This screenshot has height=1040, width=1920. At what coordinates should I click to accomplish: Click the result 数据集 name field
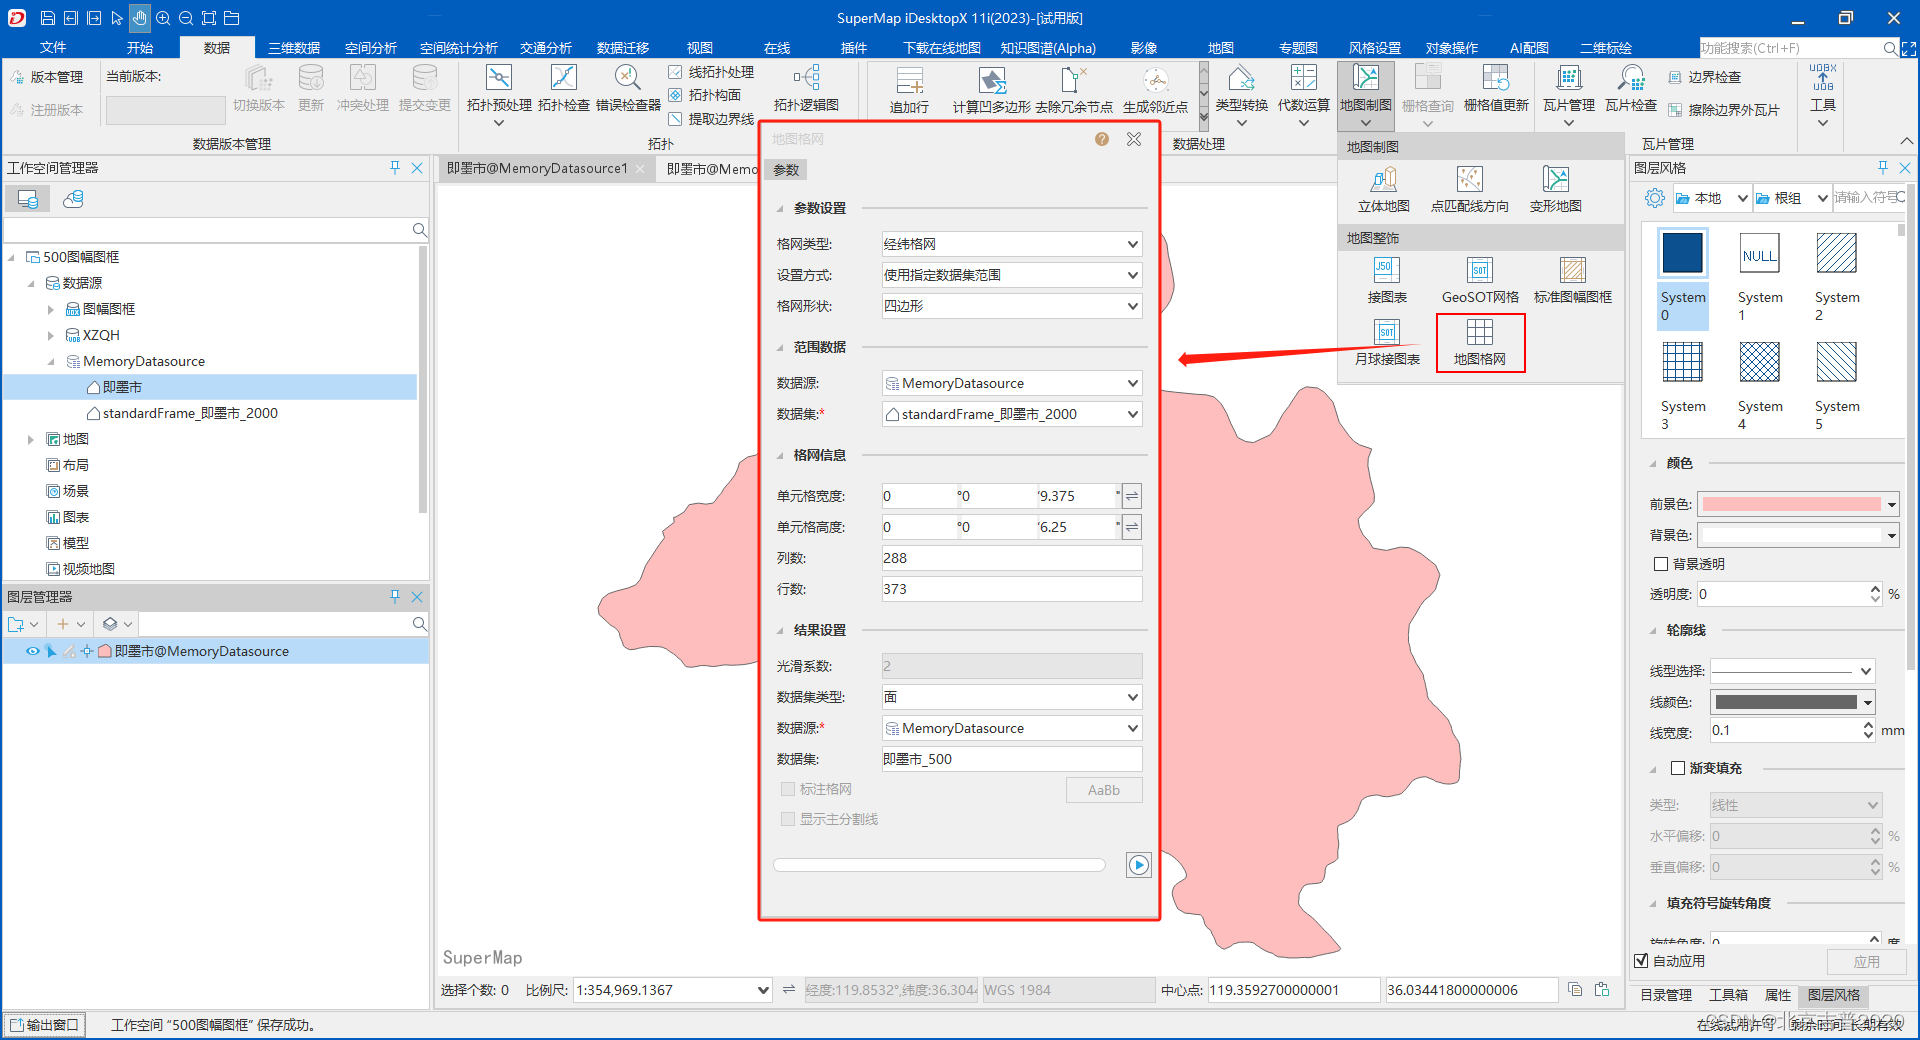1012,759
